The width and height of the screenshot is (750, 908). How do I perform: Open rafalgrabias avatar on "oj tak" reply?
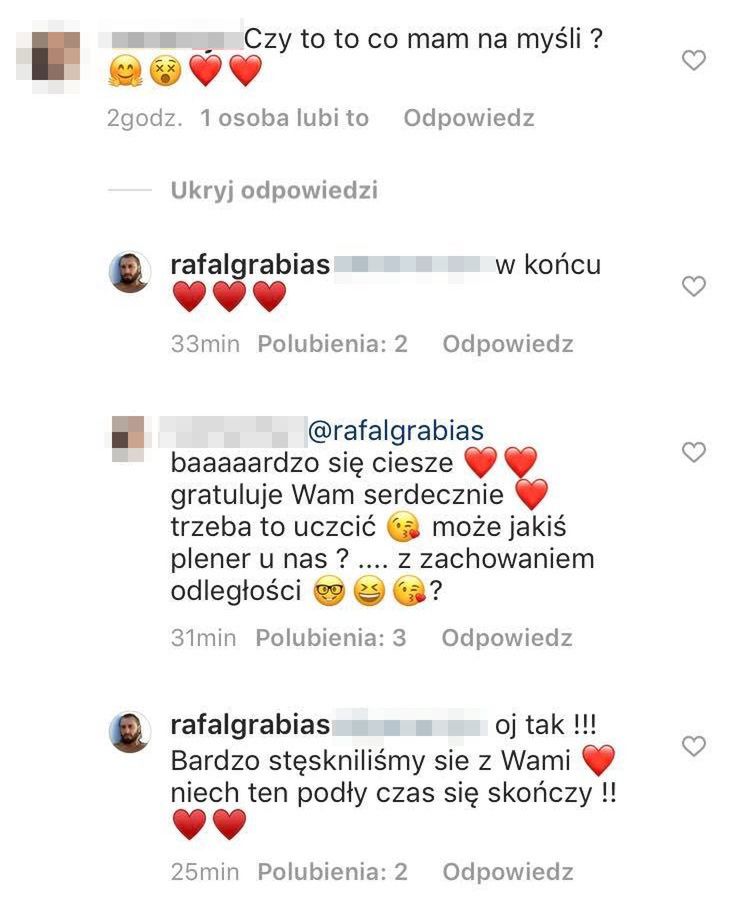[130, 732]
